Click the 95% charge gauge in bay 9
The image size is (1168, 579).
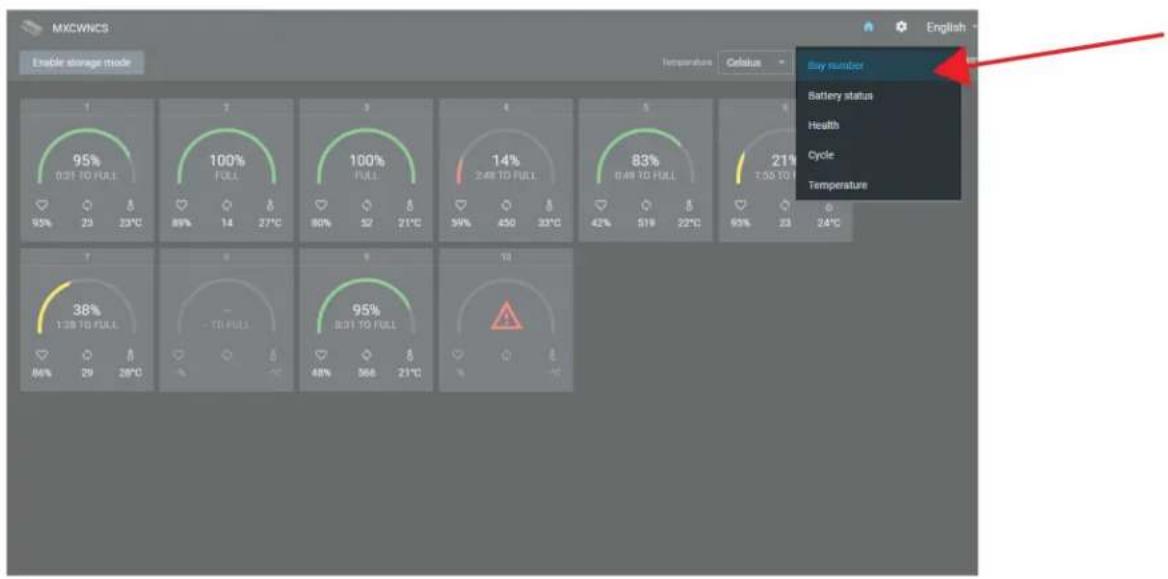(366, 307)
